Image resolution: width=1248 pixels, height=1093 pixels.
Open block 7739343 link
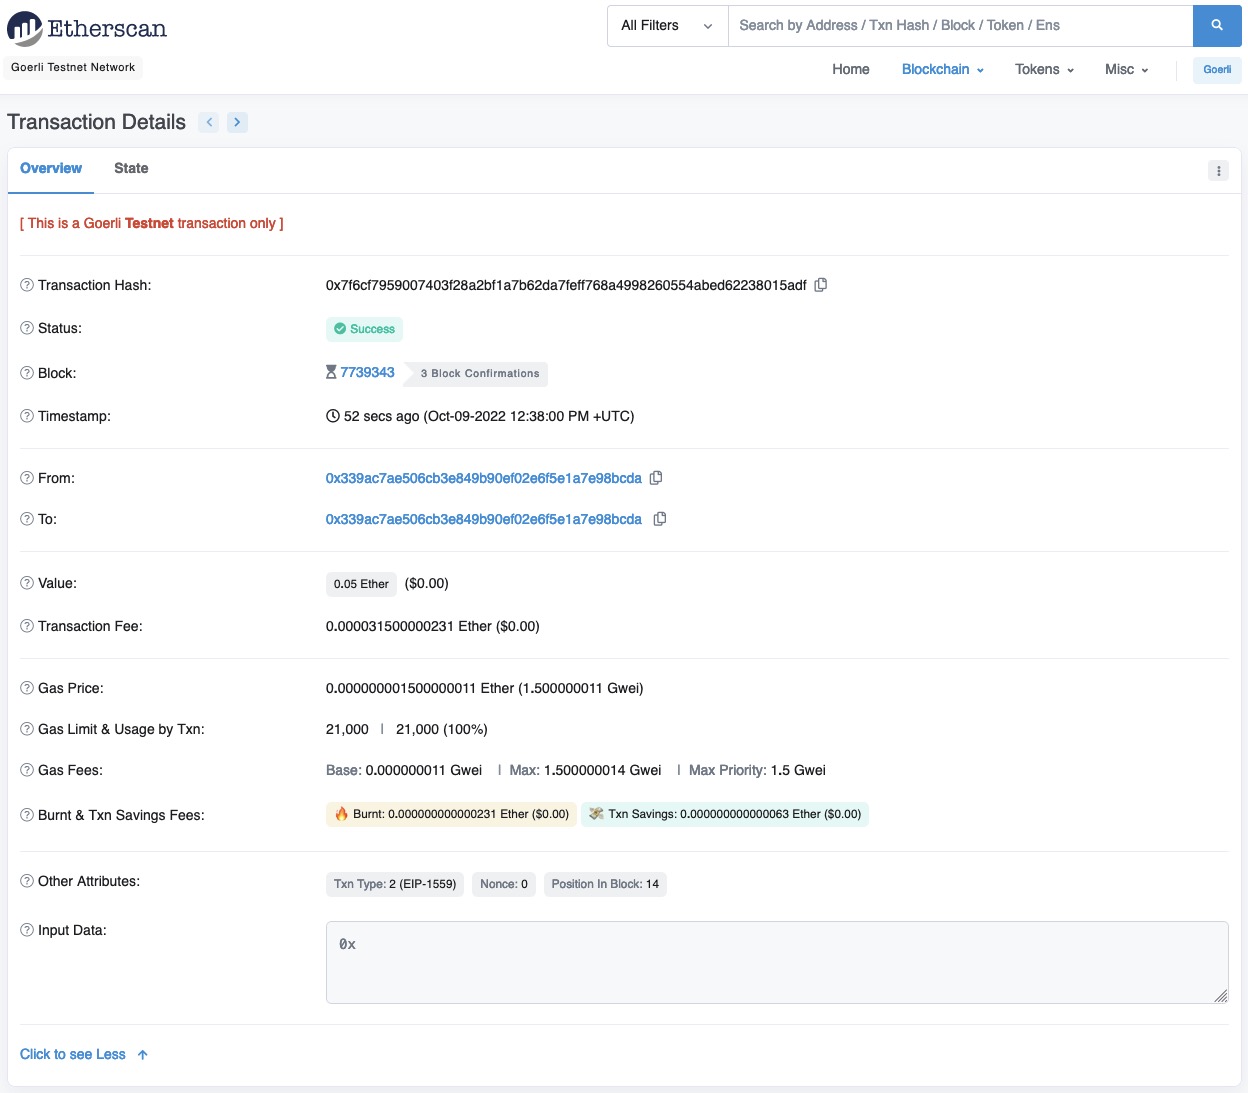[x=367, y=372]
